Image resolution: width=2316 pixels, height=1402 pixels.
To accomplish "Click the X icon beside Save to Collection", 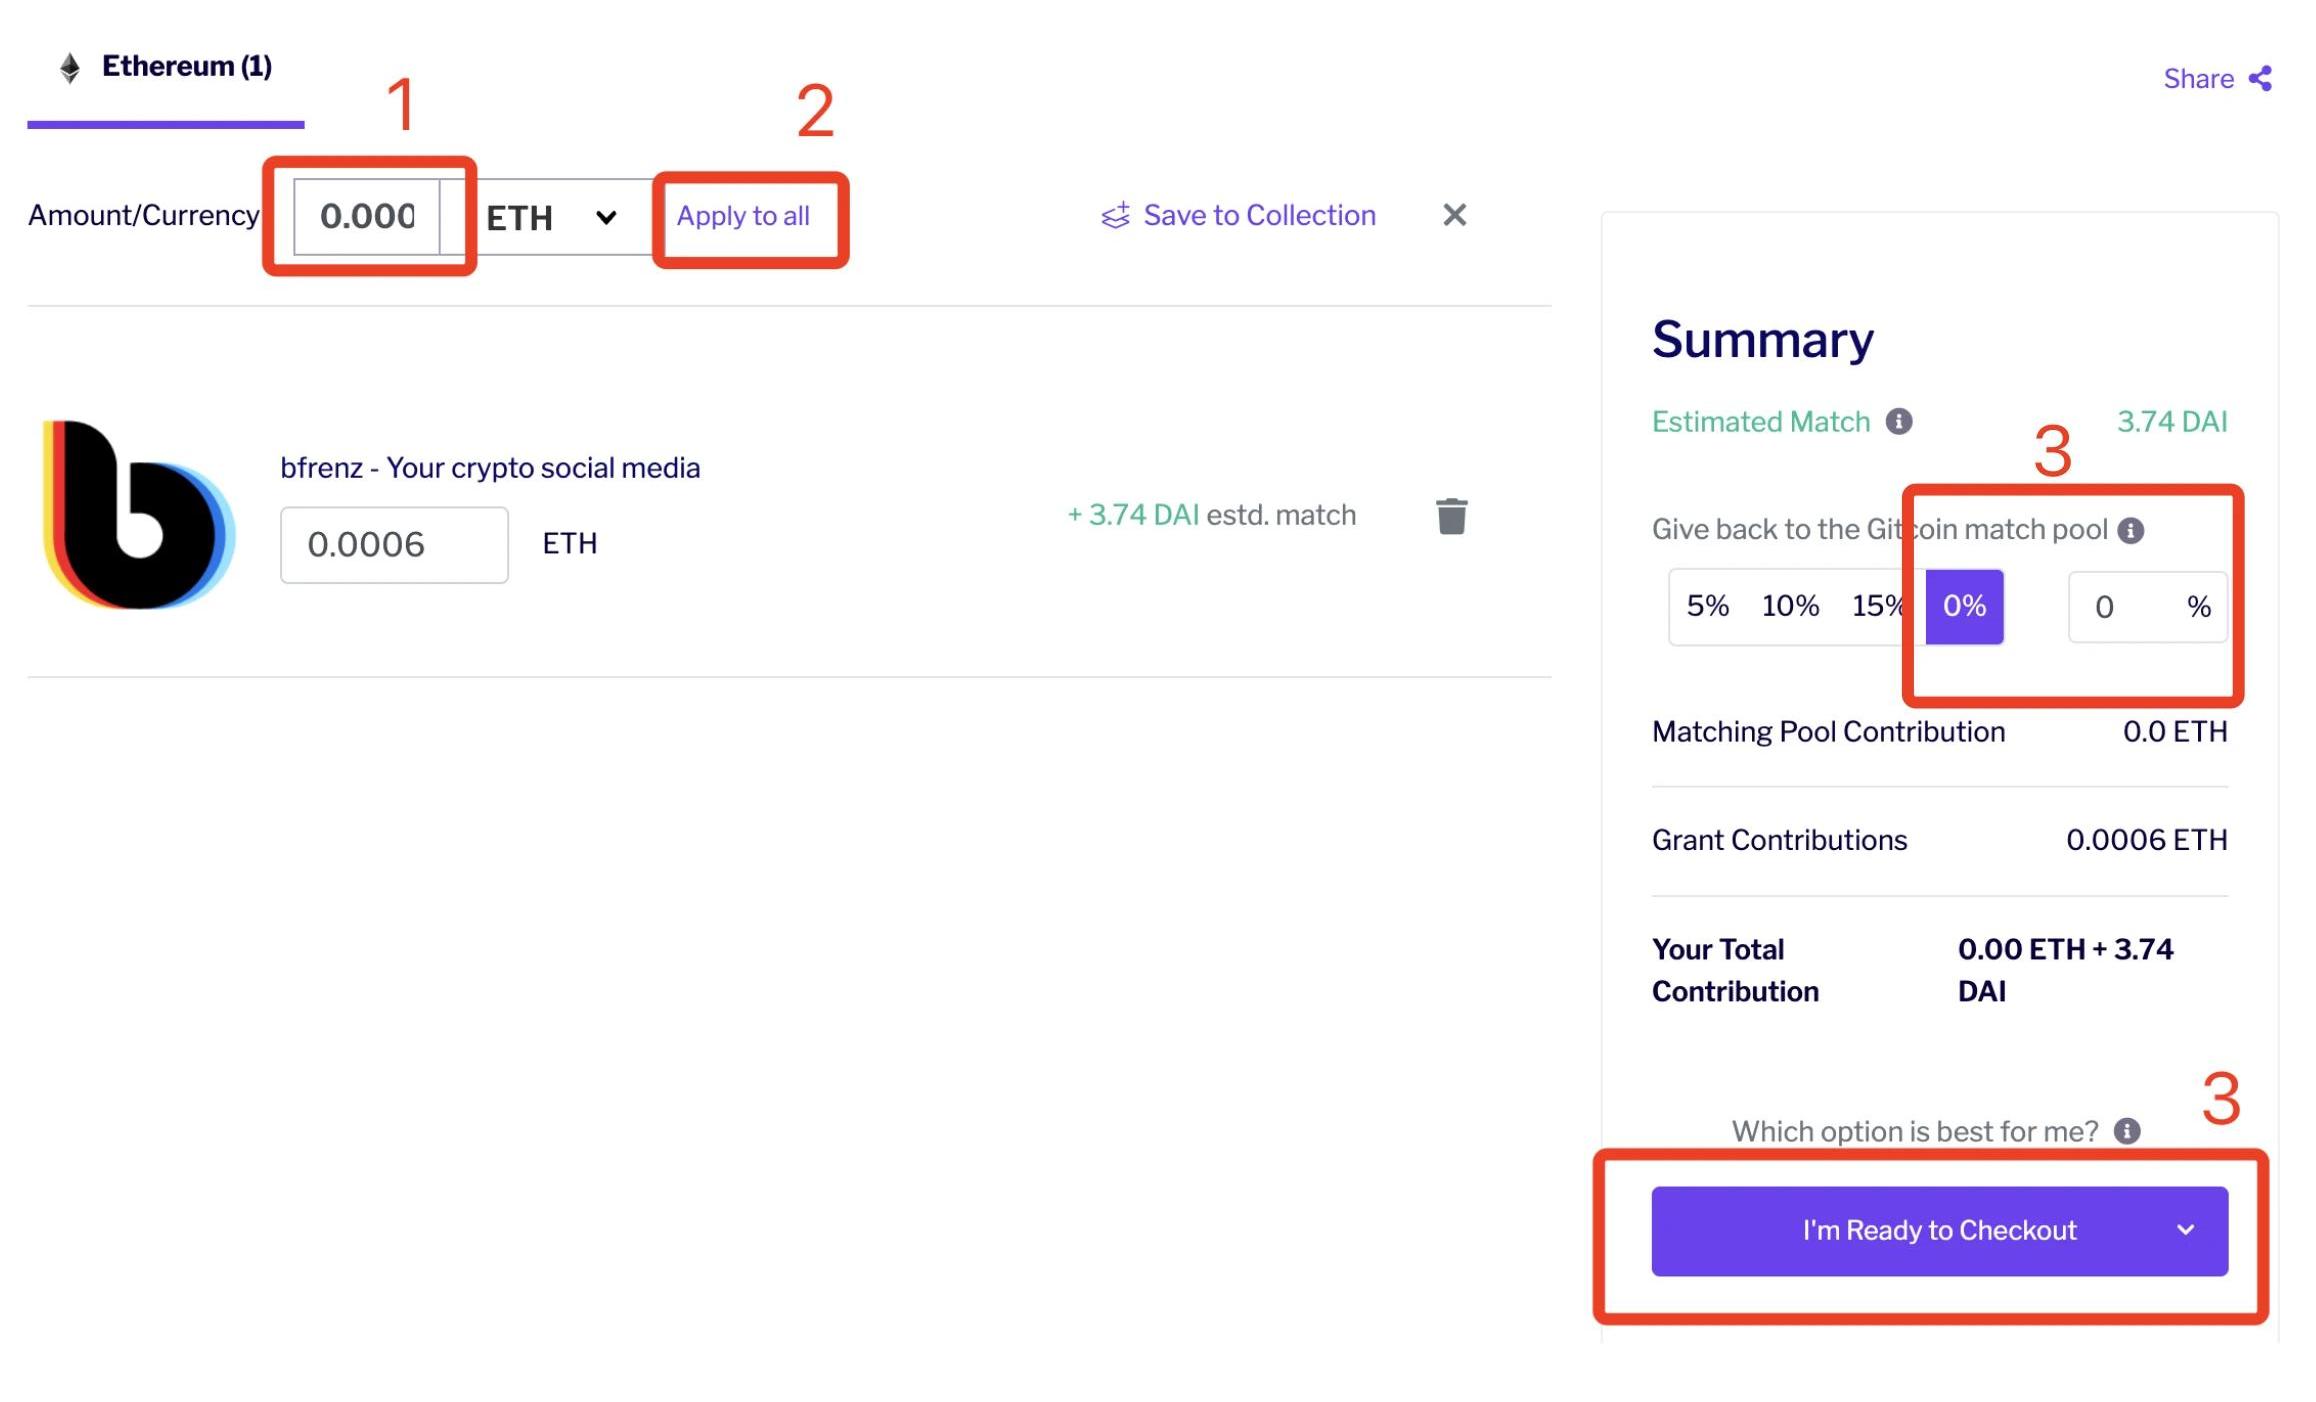I will point(1454,215).
